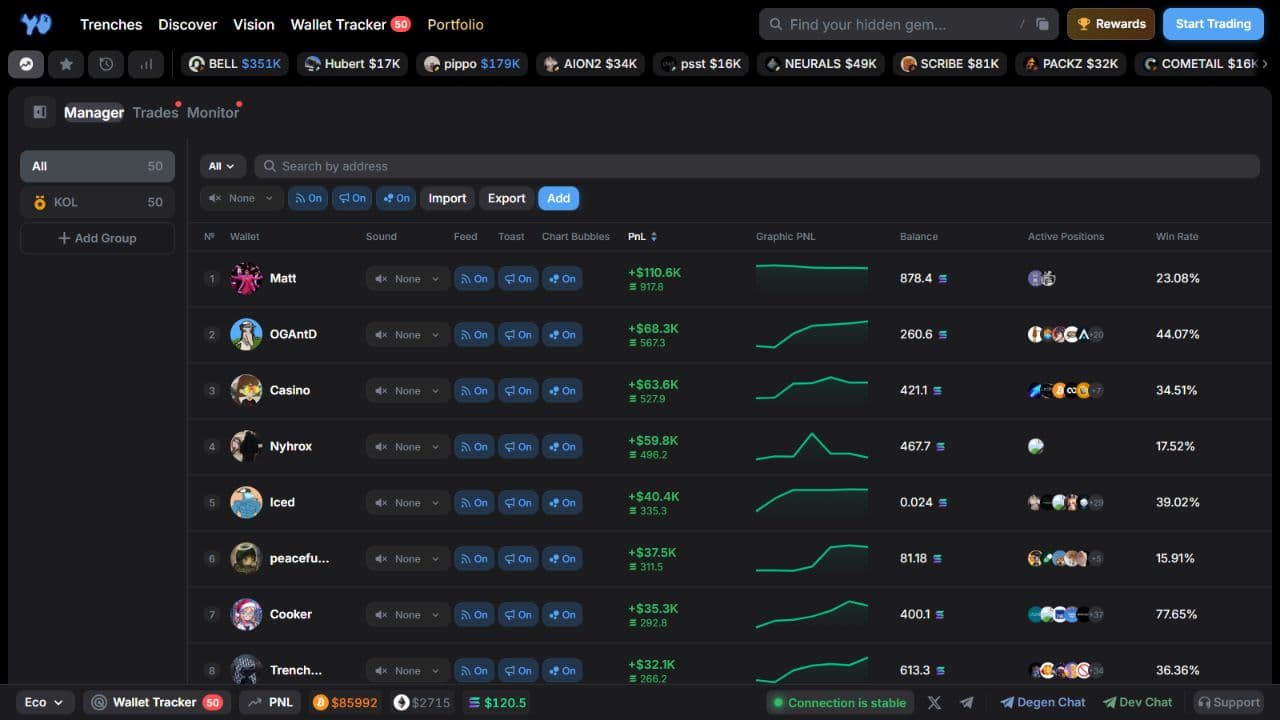Screen dimensions: 1280x720
Task: Click the Ethereum price indicator $2715
Action: (x=422, y=702)
